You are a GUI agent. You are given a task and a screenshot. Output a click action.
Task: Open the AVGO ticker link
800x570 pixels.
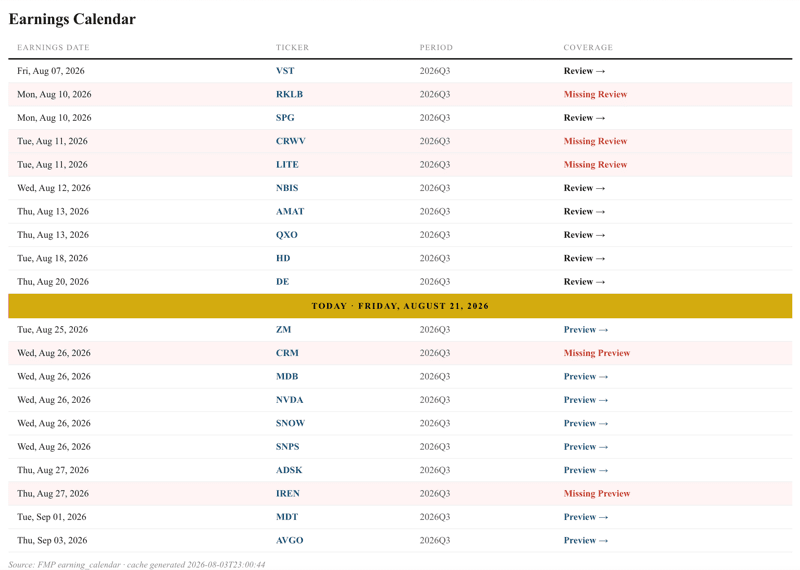(x=289, y=541)
